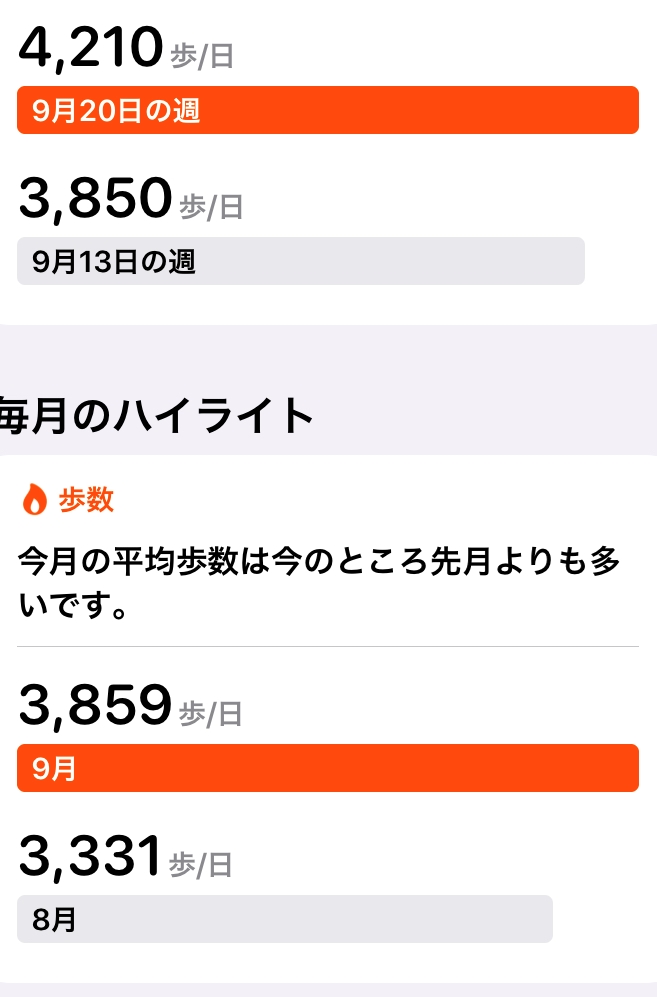The image size is (657, 997).
Task: Open the 毎月のハイライト section heading
Action: coord(156,415)
